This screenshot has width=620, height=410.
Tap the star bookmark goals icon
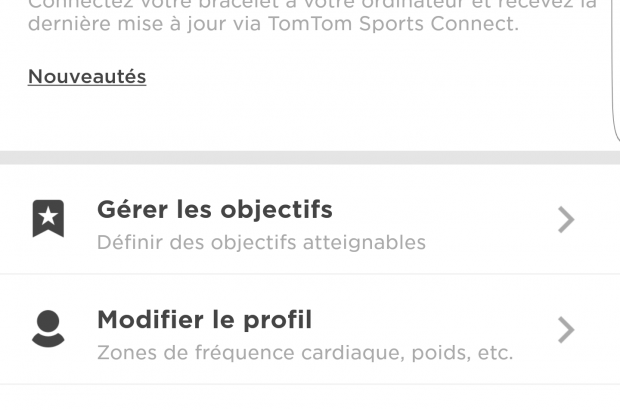click(48, 219)
